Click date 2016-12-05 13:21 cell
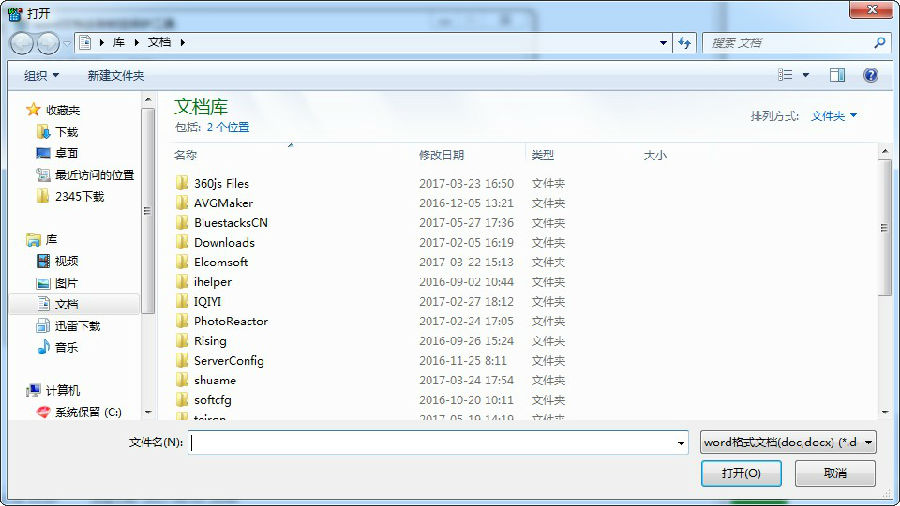This screenshot has width=900, height=506. 466,203
